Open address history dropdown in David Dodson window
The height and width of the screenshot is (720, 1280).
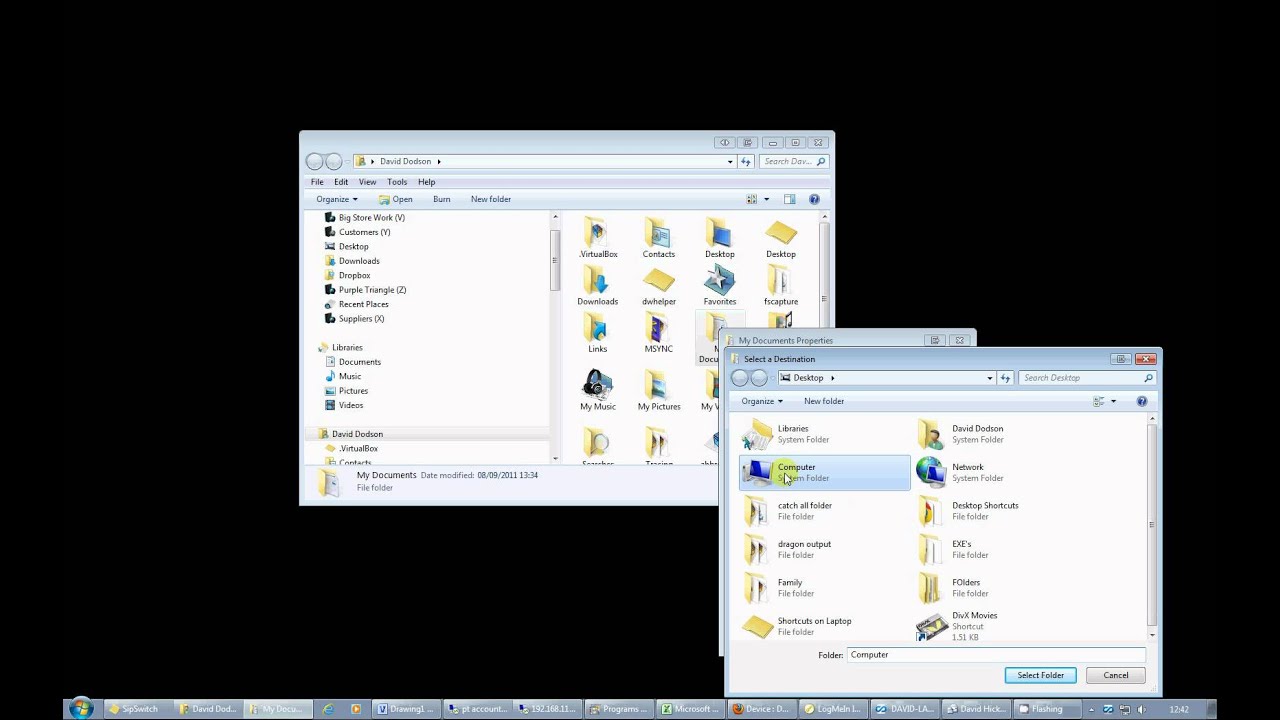tap(730, 161)
